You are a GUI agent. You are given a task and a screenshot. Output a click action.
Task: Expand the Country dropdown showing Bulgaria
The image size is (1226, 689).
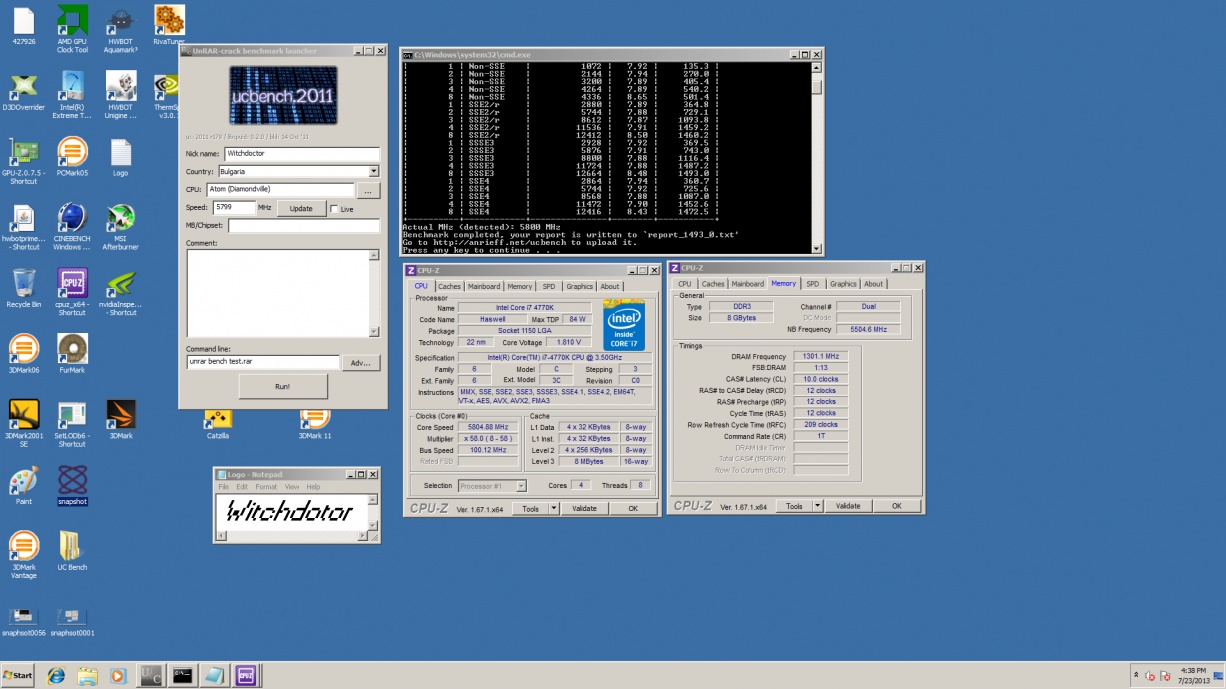[x=374, y=172]
